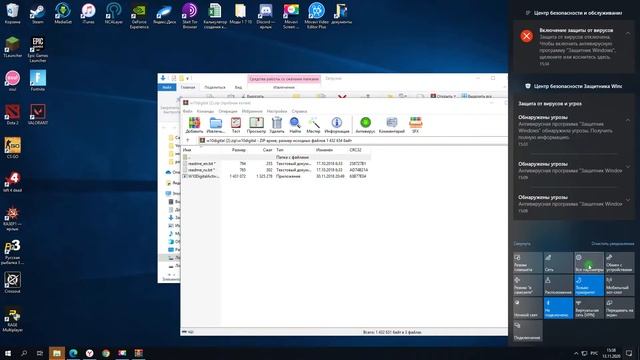Open the Настройки menu in WinRAR

coord(277,111)
